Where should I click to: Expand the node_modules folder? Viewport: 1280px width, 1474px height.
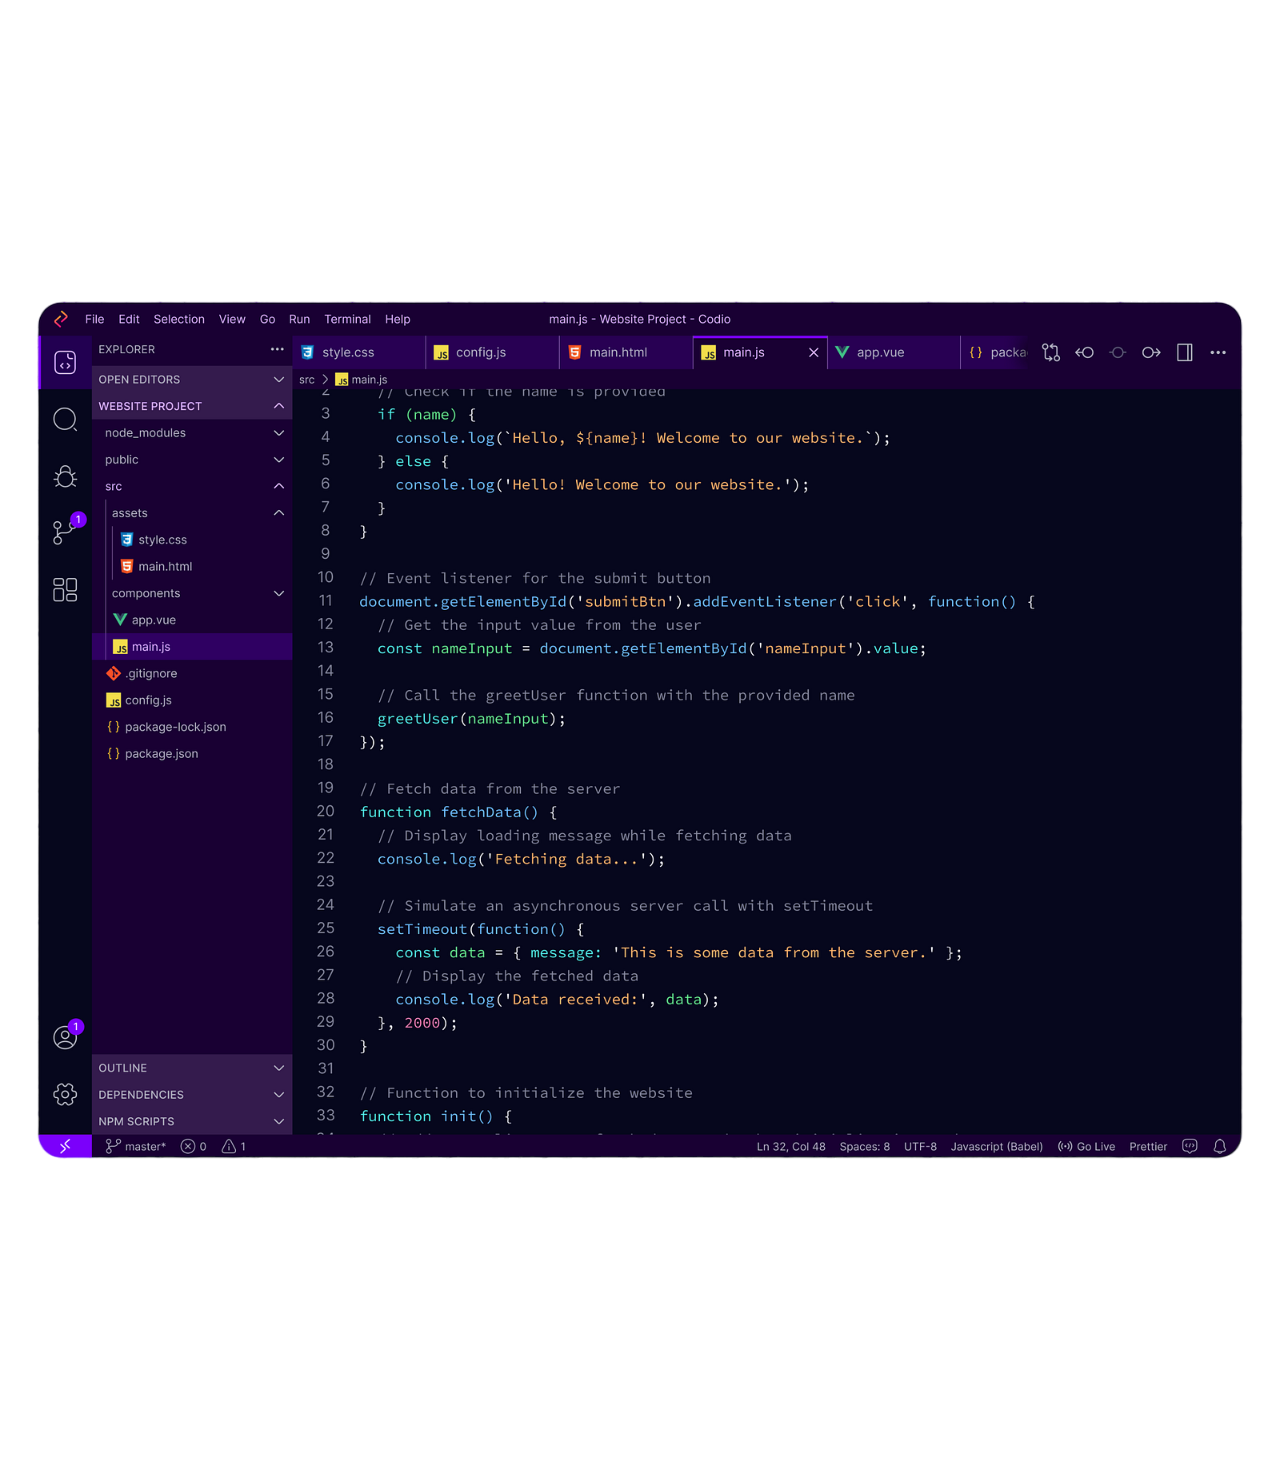click(192, 433)
